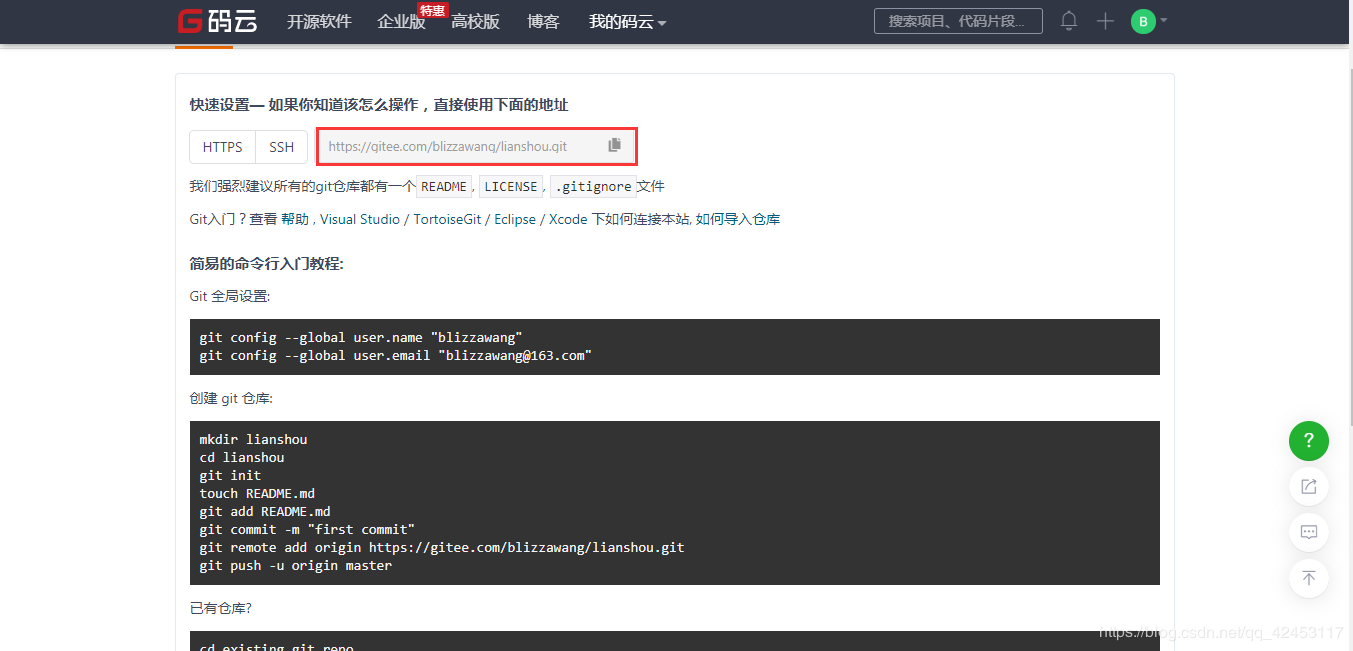Image resolution: width=1353 pixels, height=651 pixels.
Task: Click the Visual Studio link
Action: (360, 219)
